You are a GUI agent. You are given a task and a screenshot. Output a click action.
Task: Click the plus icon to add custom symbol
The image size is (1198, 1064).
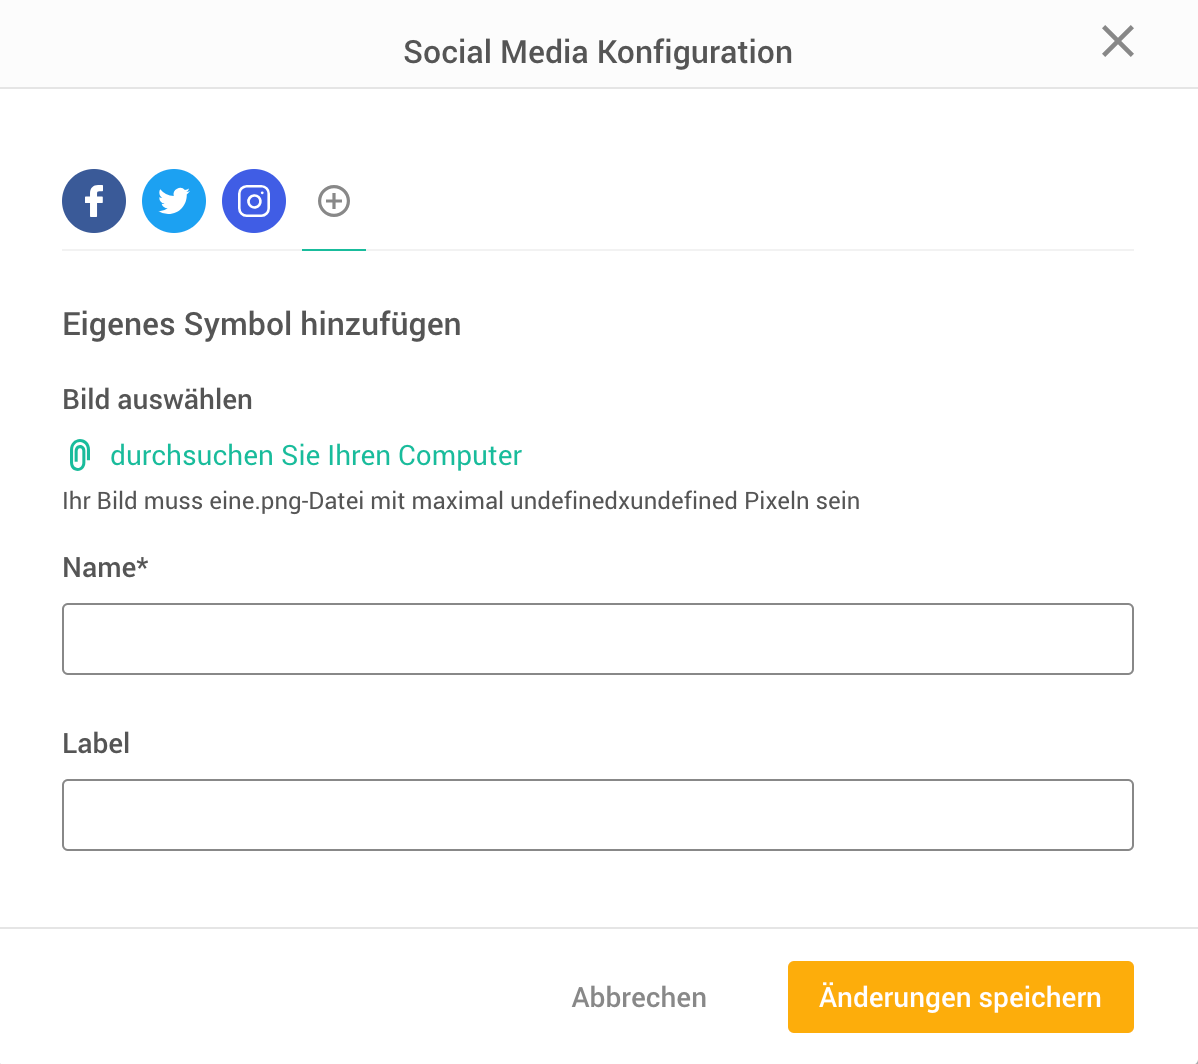(334, 201)
